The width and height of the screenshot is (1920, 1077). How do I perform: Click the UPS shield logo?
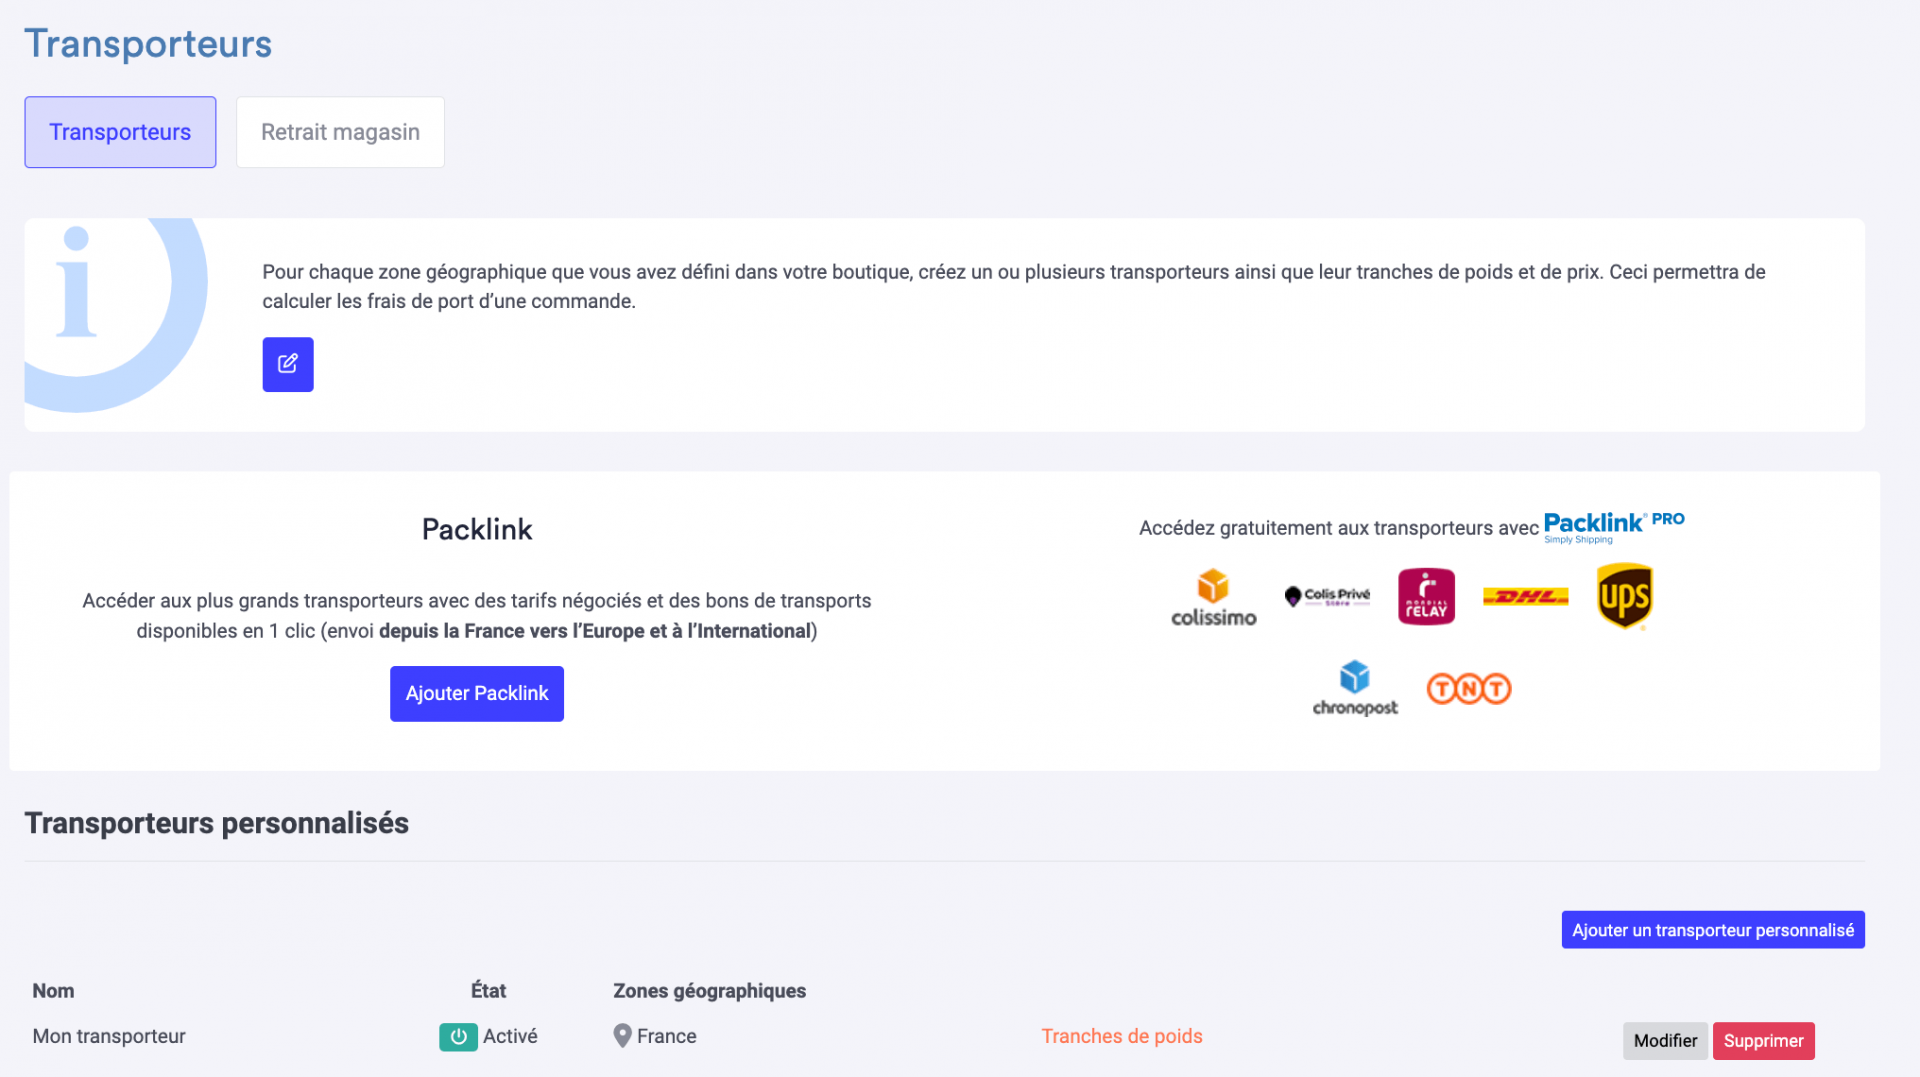1624,596
